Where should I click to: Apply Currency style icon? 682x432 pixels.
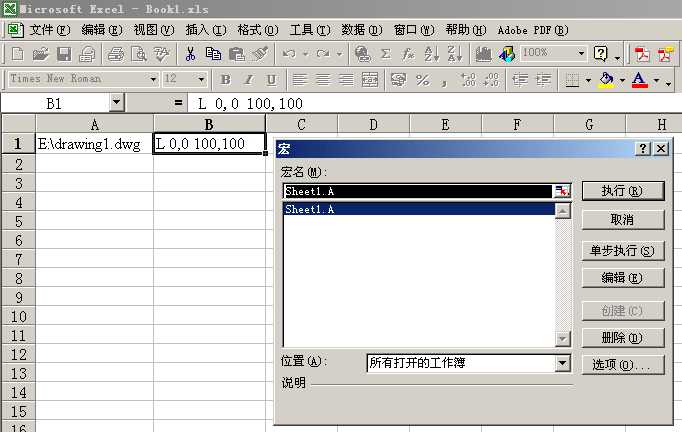click(398, 80)
